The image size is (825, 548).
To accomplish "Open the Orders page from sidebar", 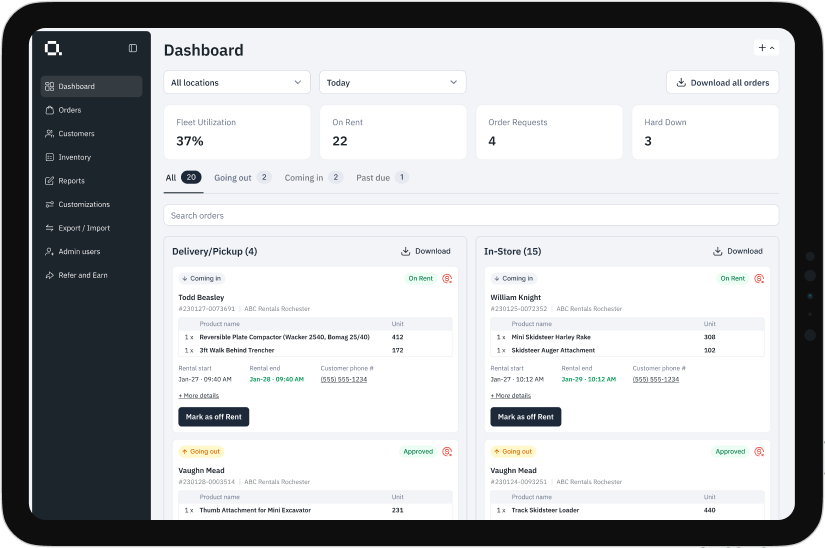I will click(x=69, y=110).
